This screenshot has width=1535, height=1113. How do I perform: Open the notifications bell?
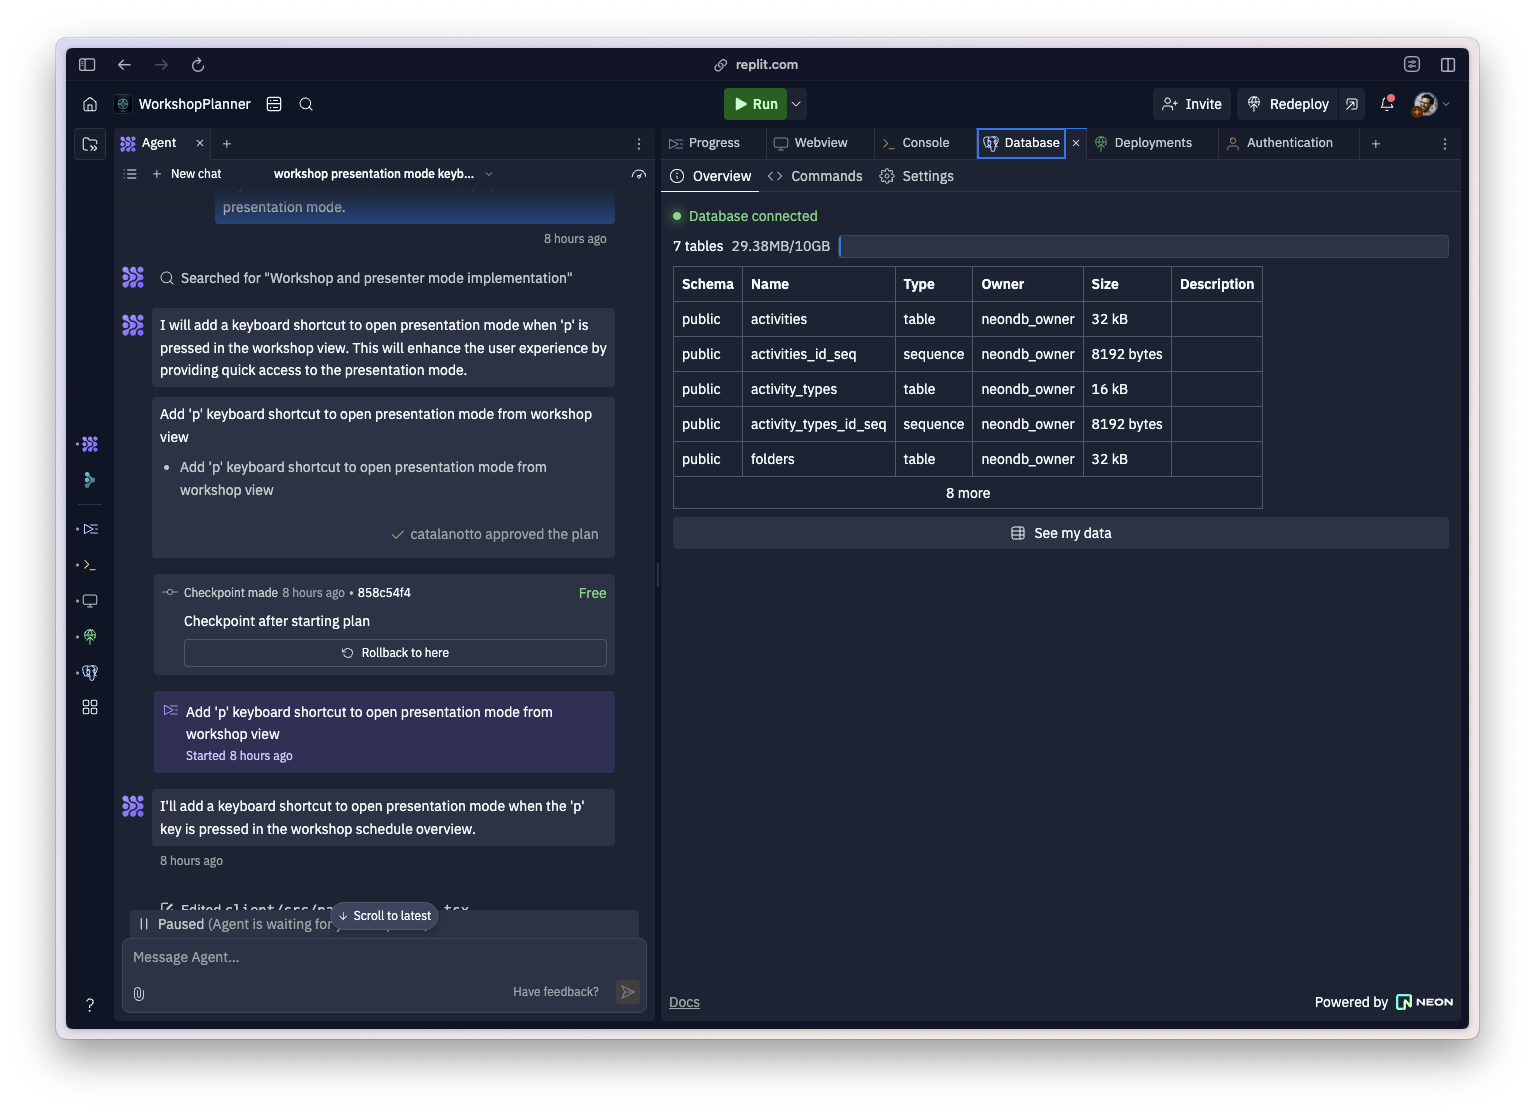coord(1387,104)
